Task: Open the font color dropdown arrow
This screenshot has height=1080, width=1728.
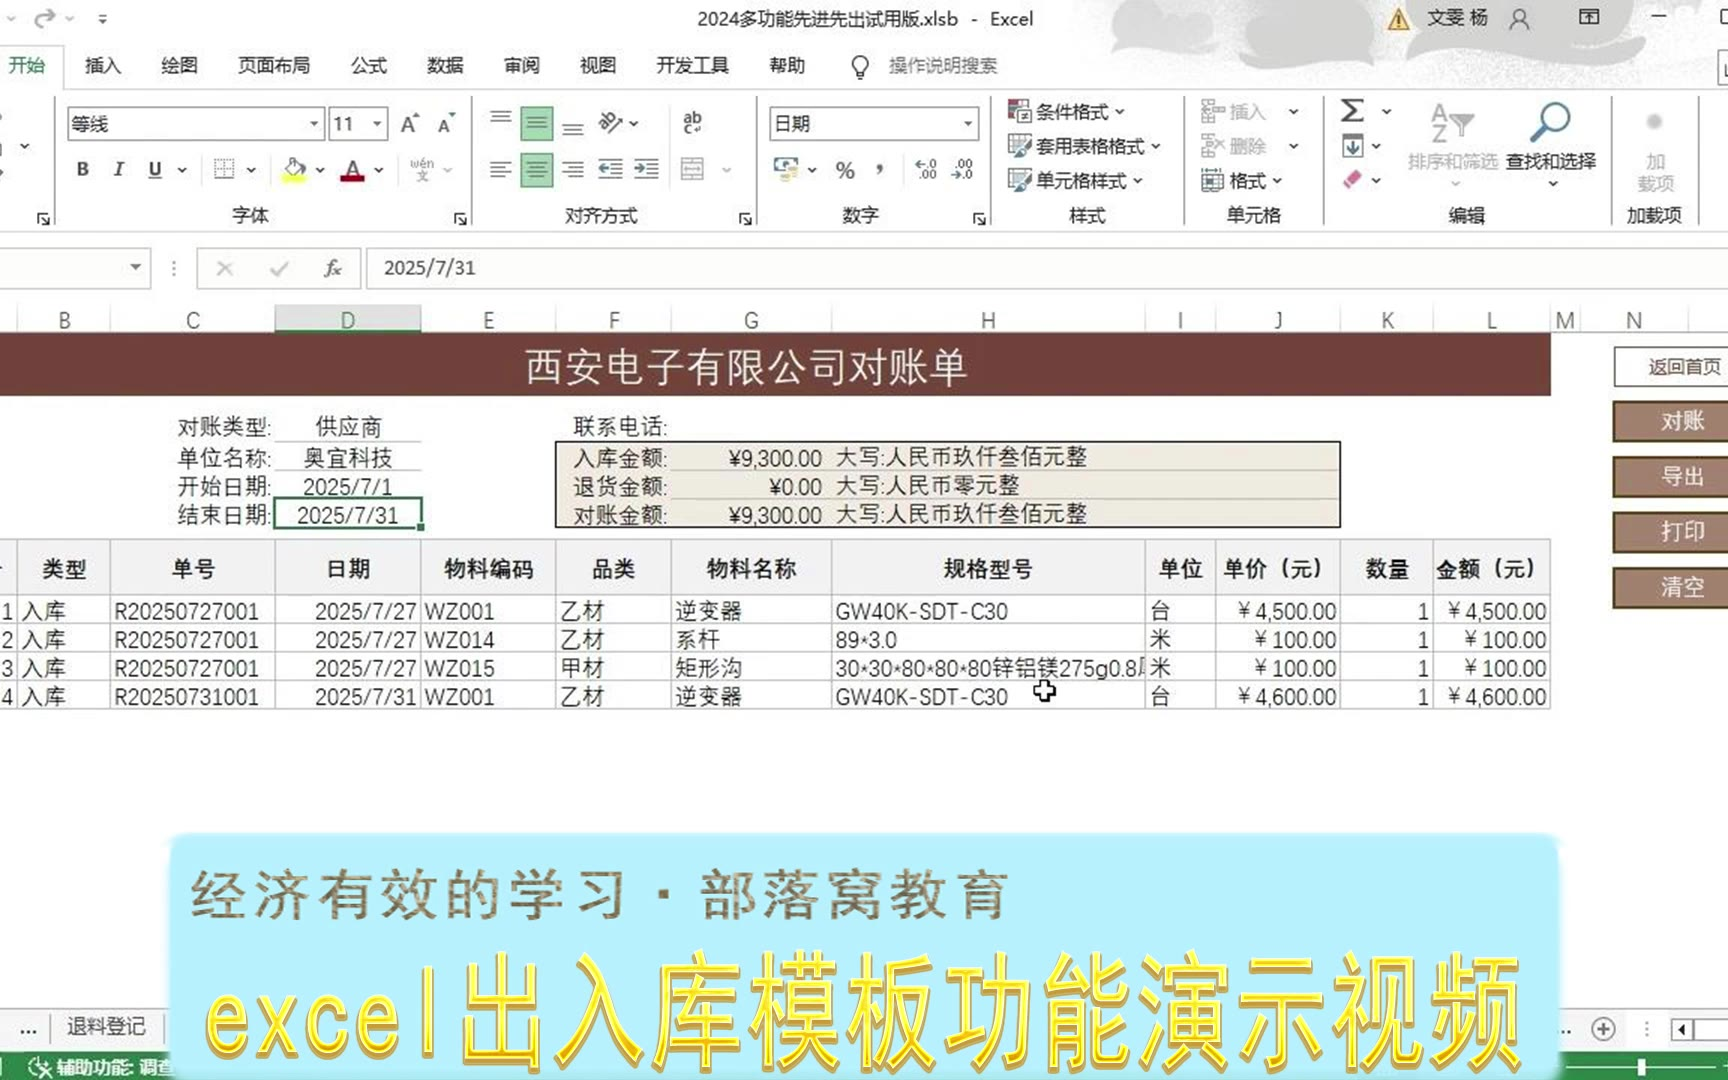Action: tap(379, 170)
